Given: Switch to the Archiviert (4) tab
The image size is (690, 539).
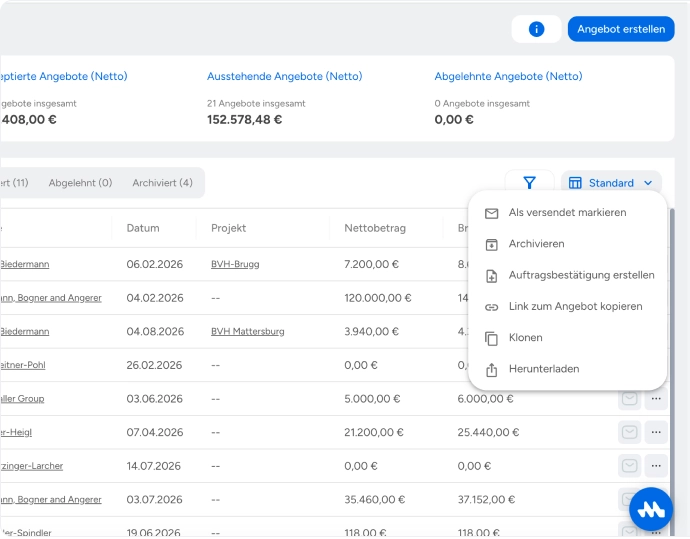Looking at the screenshot, I should 162,183.
